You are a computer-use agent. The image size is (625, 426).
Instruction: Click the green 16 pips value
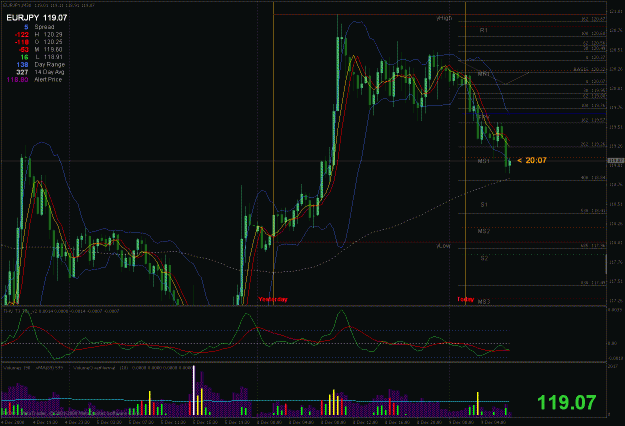point(25,57)
